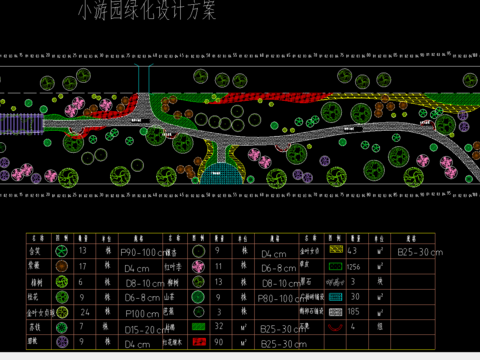The width and height of the screenshot is (480, 360).
Task: Select the cyan semicircular plaza in the plan
Action: [x=222, y=173]
